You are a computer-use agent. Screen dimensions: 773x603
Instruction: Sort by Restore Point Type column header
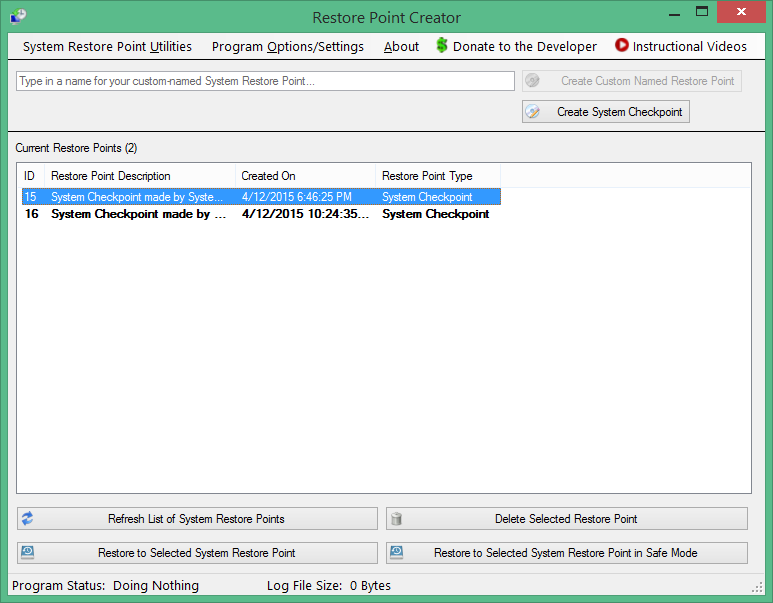click(x=437, y=176)
